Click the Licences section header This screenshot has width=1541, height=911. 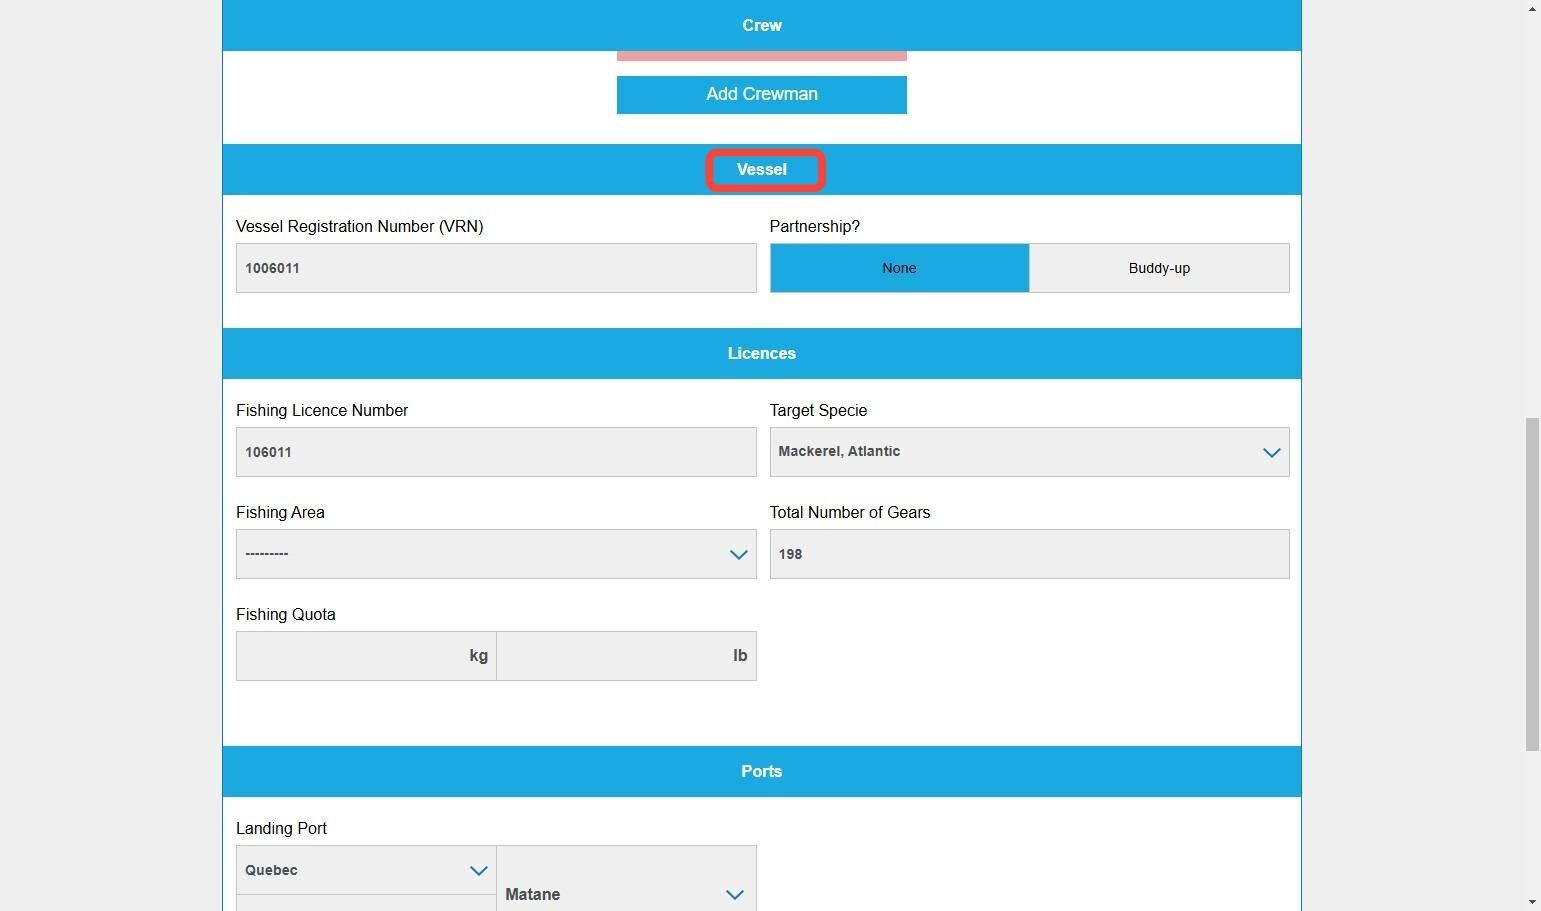(761, 354)
